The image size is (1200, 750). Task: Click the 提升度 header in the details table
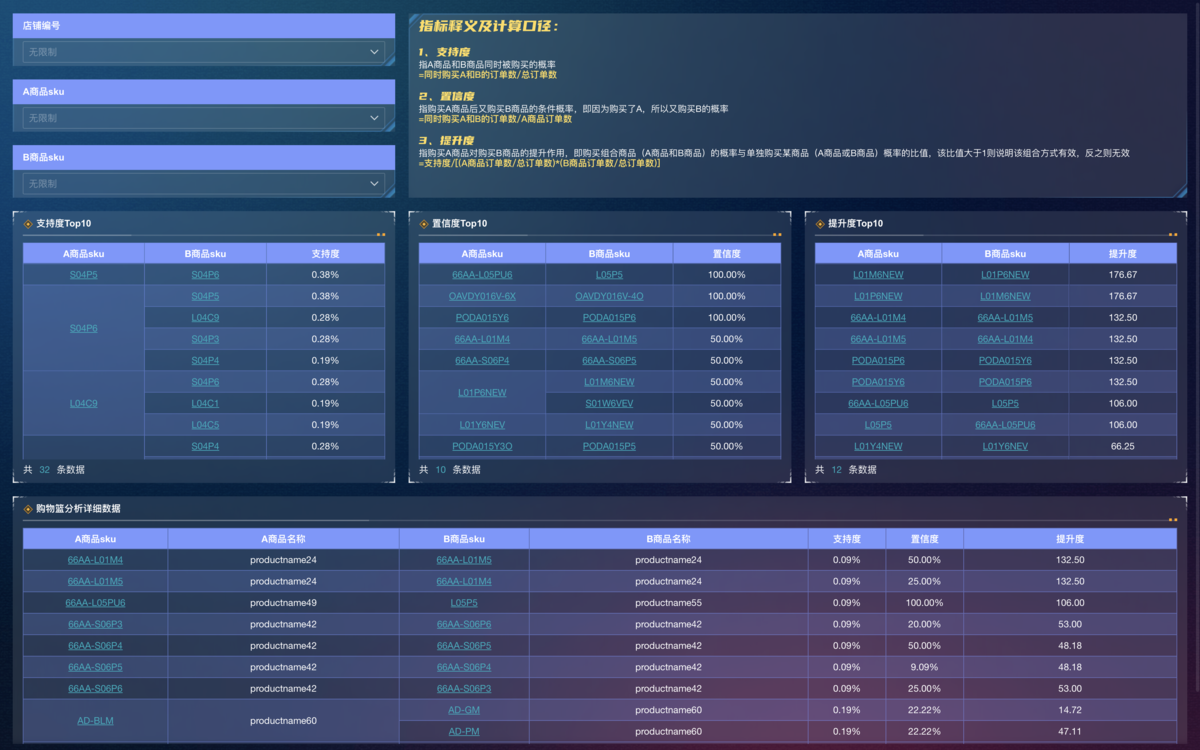[x=1070, y=539]
